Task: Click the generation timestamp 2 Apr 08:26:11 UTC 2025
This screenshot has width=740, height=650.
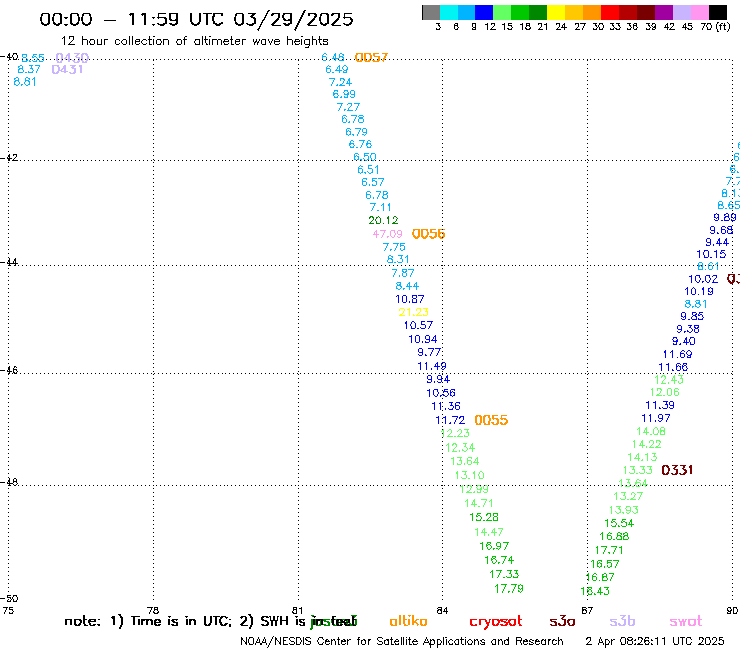Action: point(655,641)
